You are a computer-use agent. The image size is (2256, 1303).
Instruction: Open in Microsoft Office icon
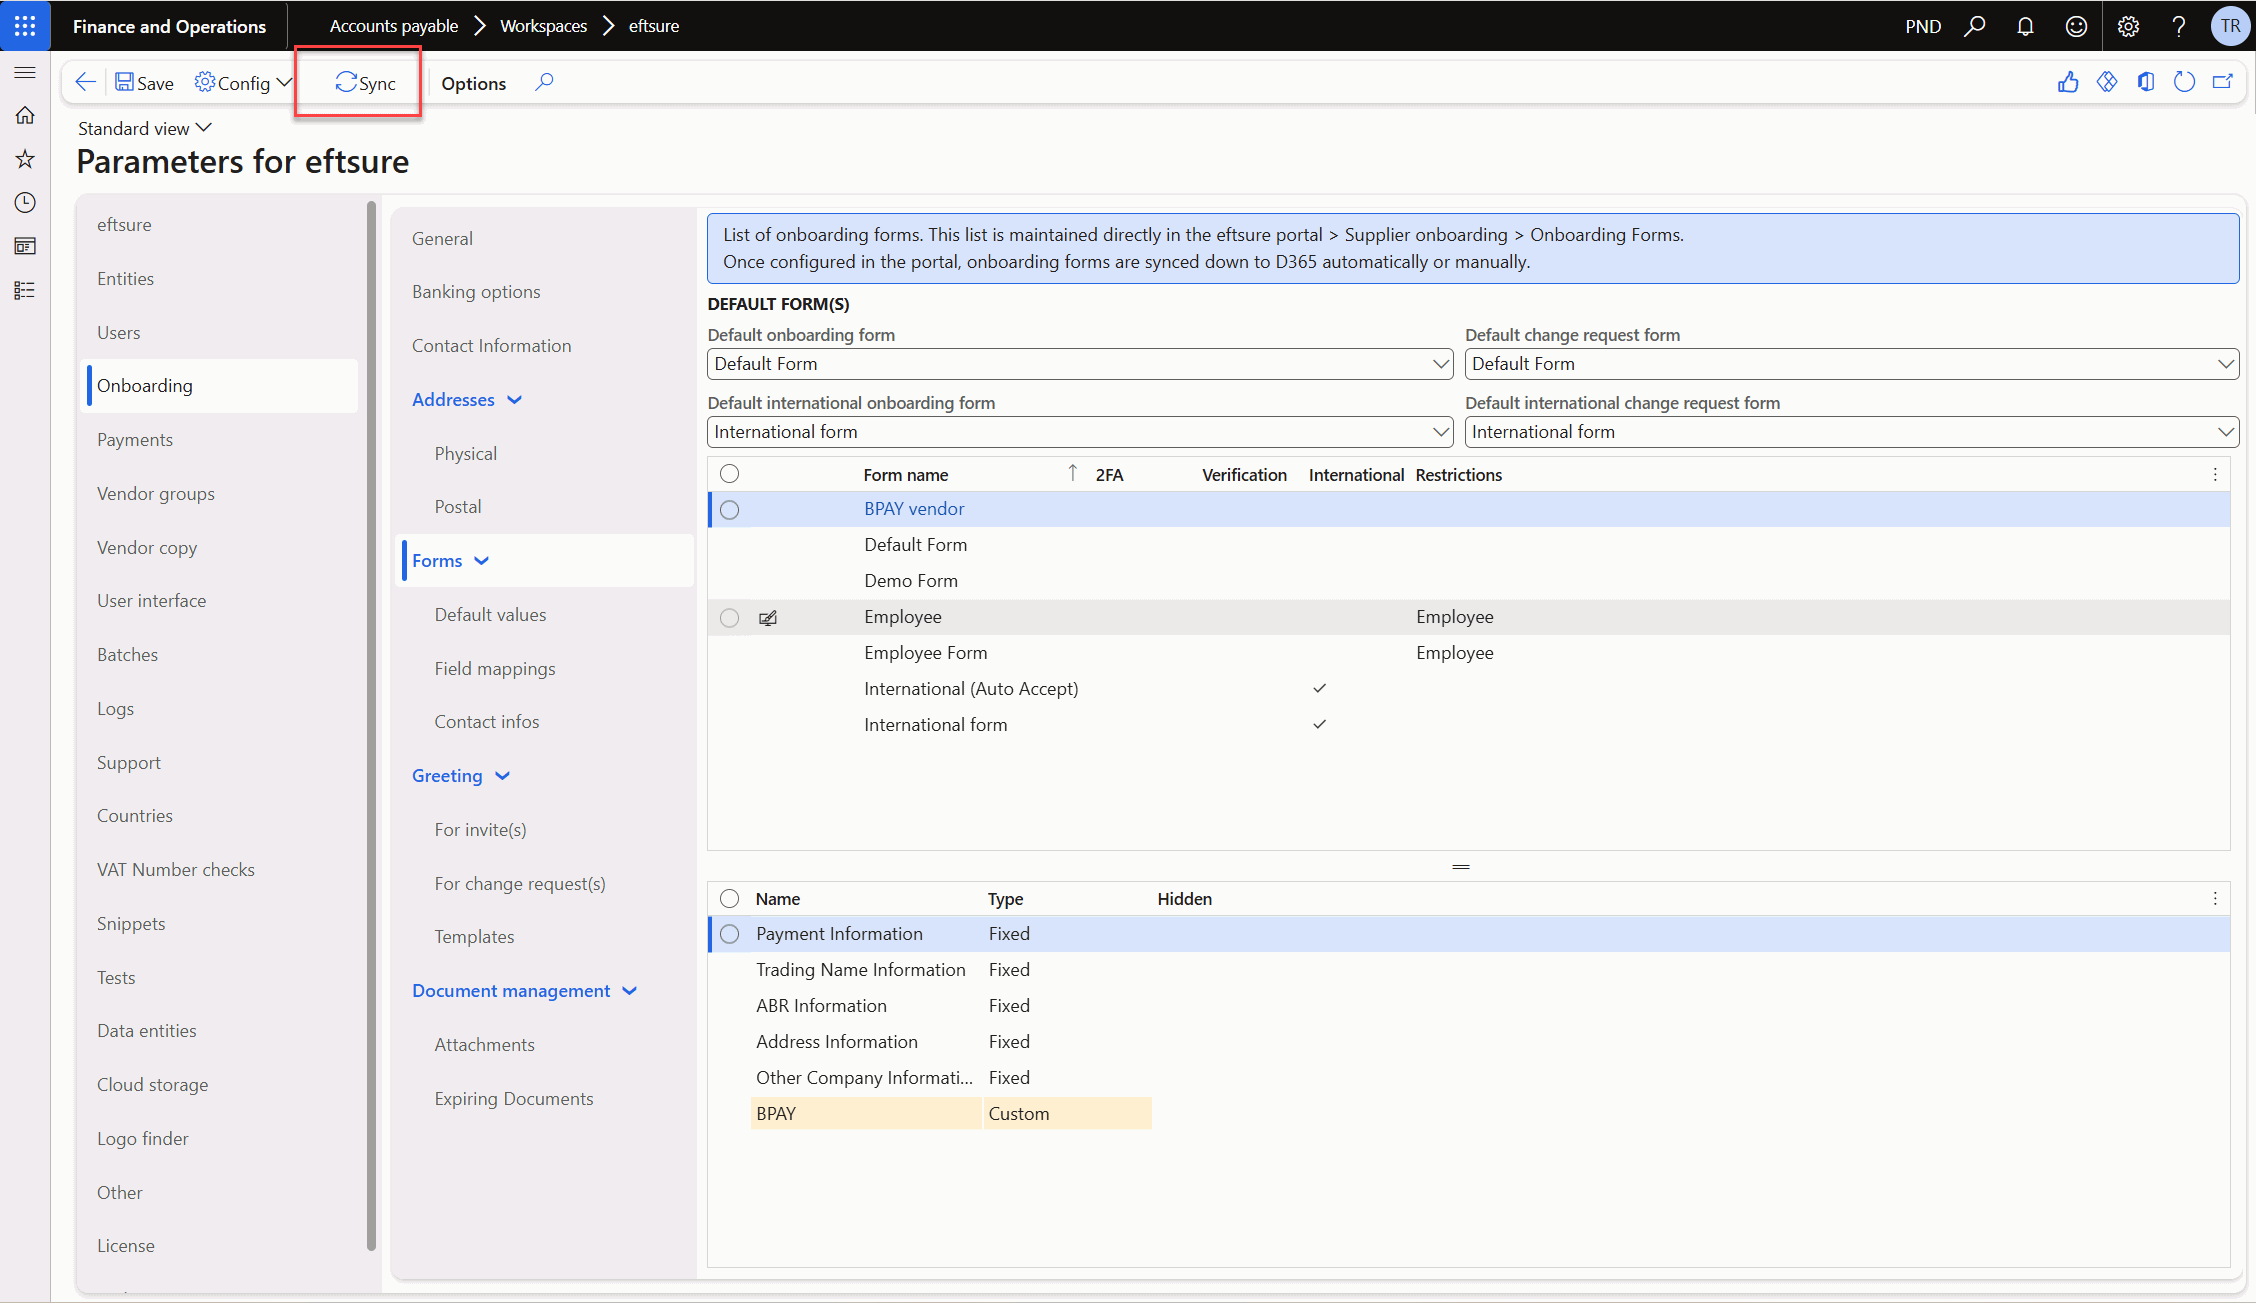2146,83
